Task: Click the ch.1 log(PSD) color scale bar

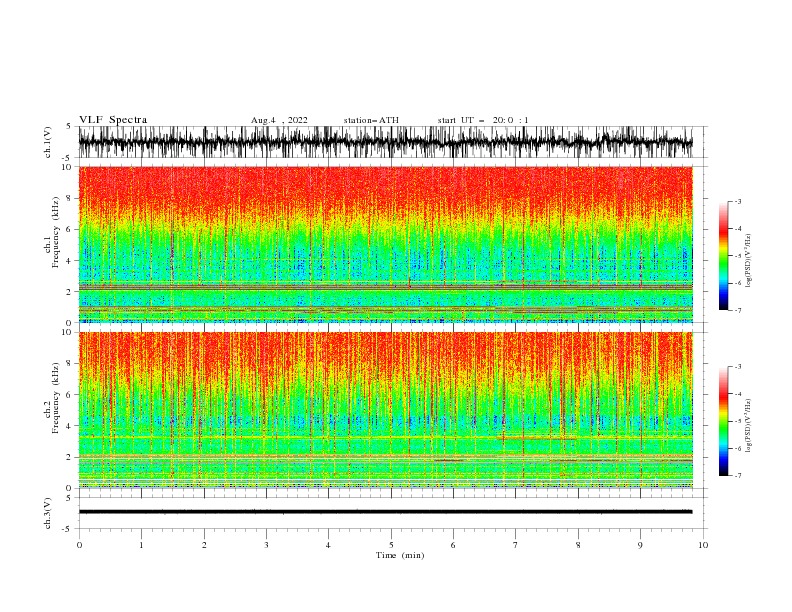Action: [723, 256]
